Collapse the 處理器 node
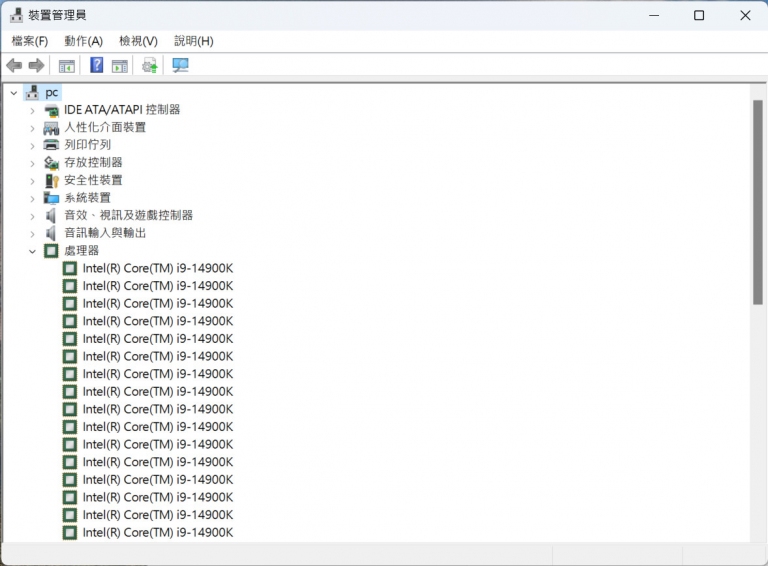Viewport: 768px width, 566px height. (x=32, y=251)
